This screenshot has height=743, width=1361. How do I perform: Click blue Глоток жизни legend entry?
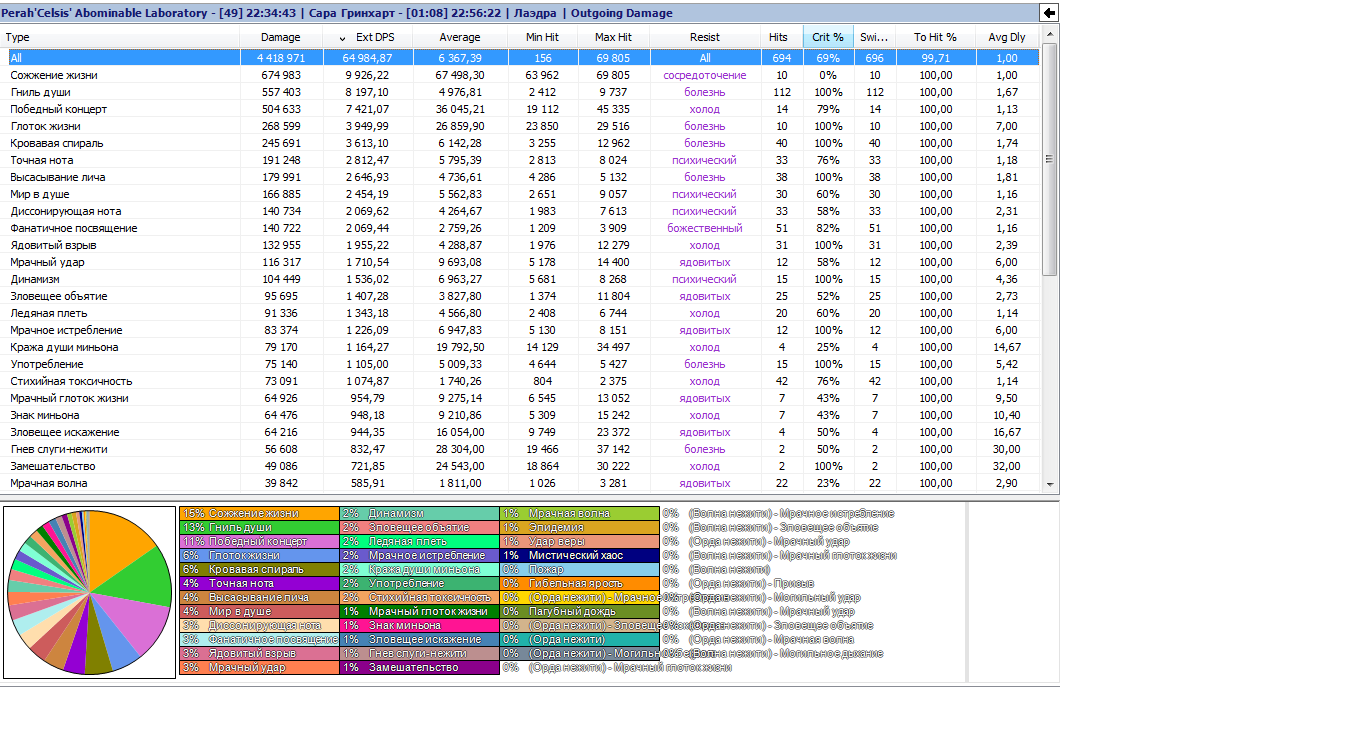259,555
